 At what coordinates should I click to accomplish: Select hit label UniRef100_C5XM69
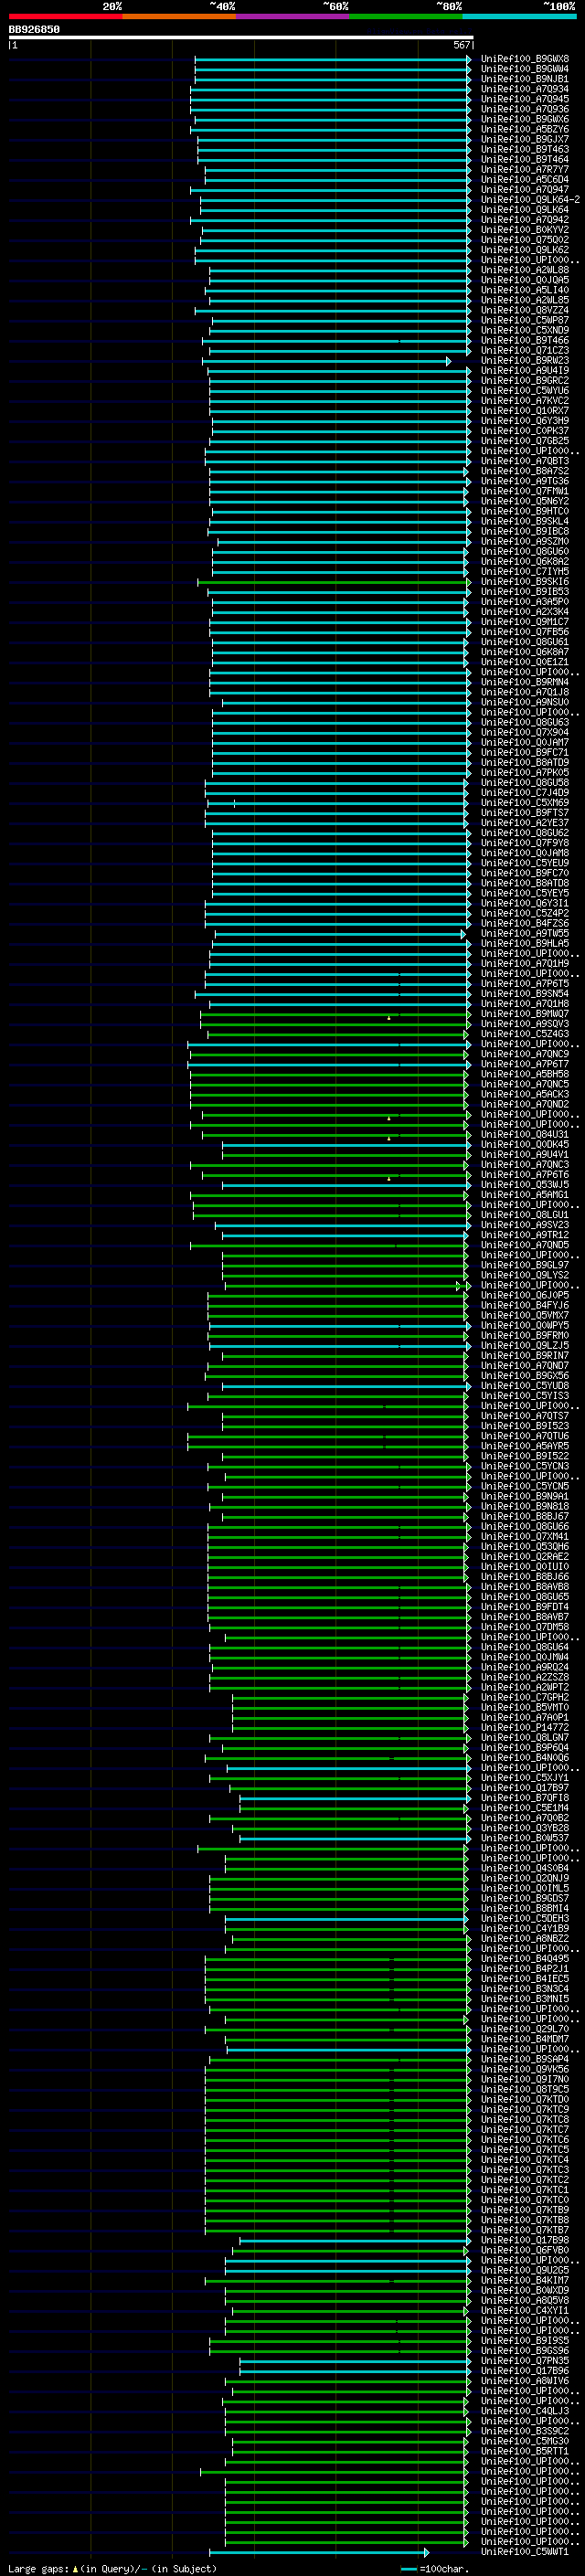pos(525,803)
